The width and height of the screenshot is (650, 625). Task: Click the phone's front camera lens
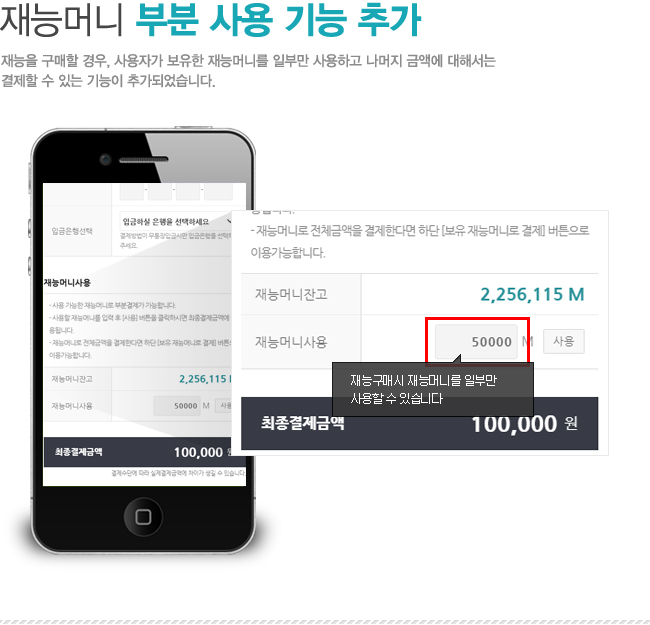105,159
